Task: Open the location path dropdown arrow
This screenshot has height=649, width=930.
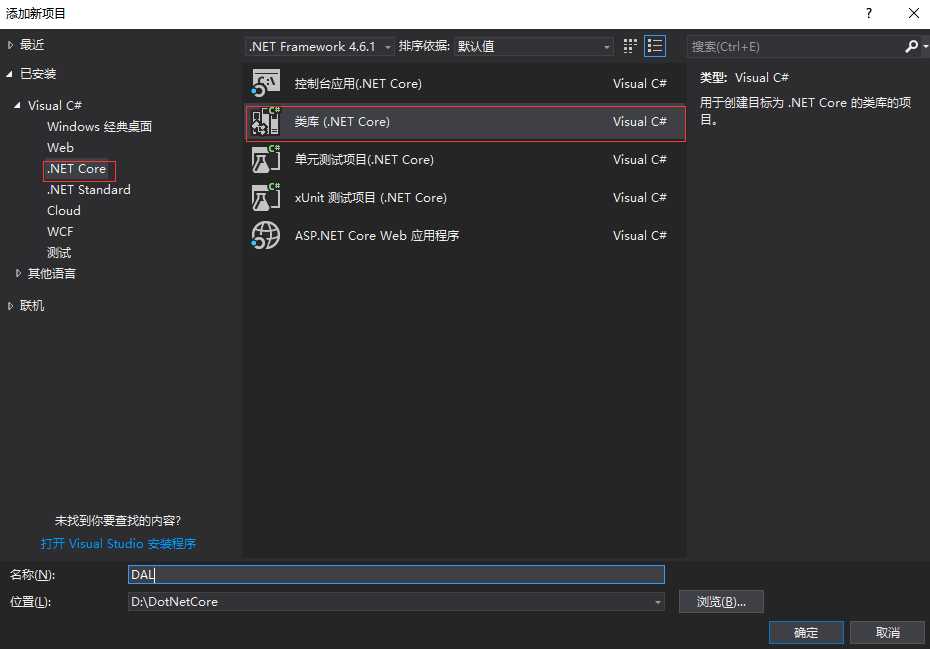Action: pyautogui.click(x=657, y=602)
